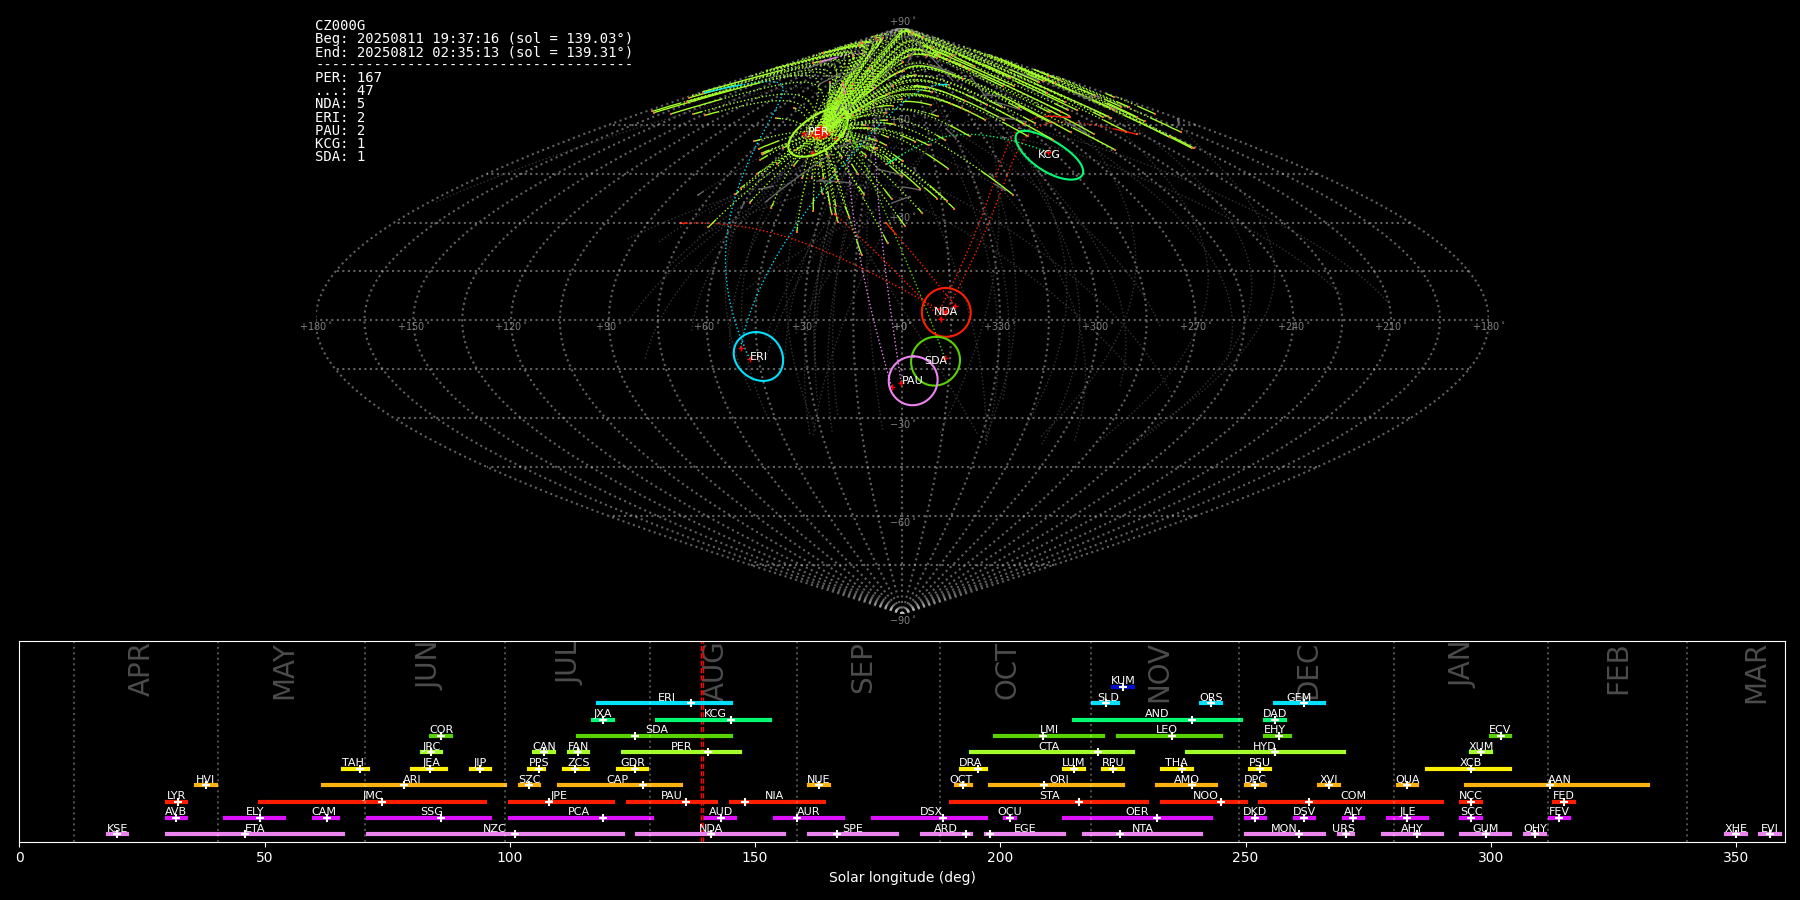Click the GEM shower bar in timeline
This screenshot has height=900, width=1800.
click(x=1299, y=703)
